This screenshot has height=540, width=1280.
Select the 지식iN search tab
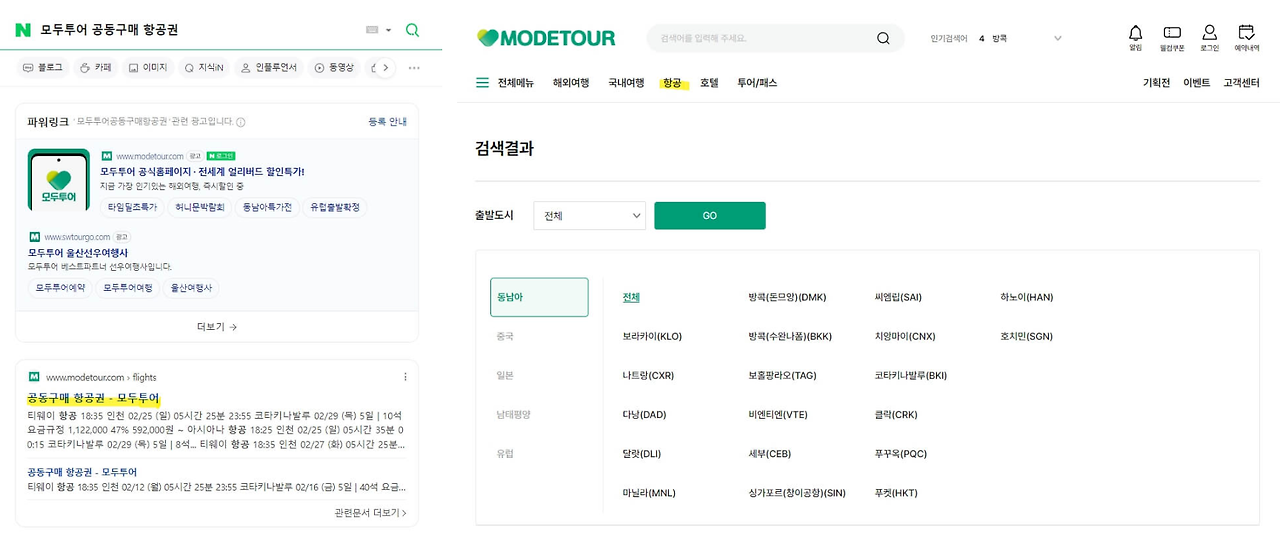204,67
